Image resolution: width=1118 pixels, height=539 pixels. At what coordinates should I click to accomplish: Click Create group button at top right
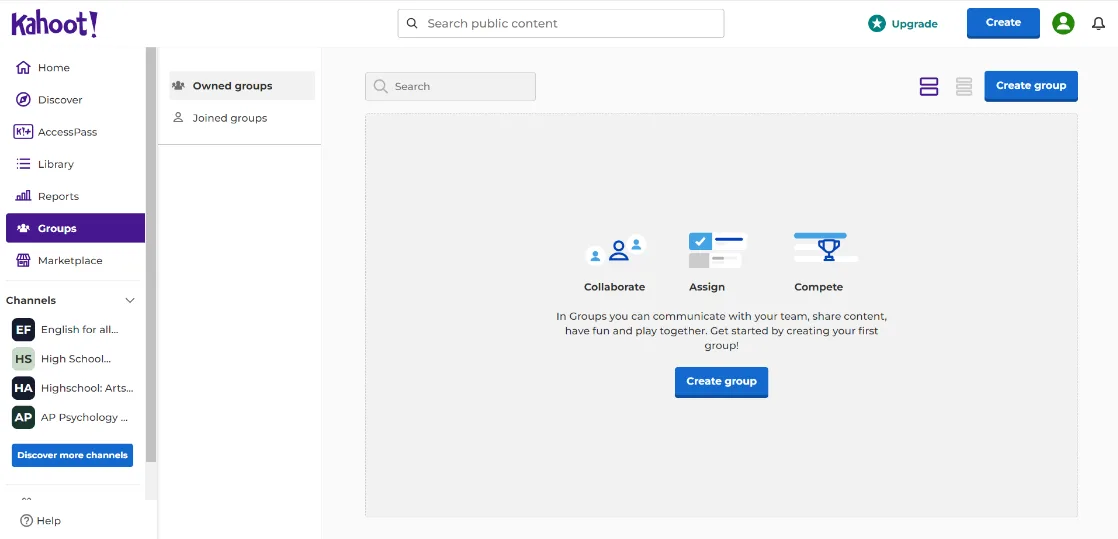[x=1031, y=86]
